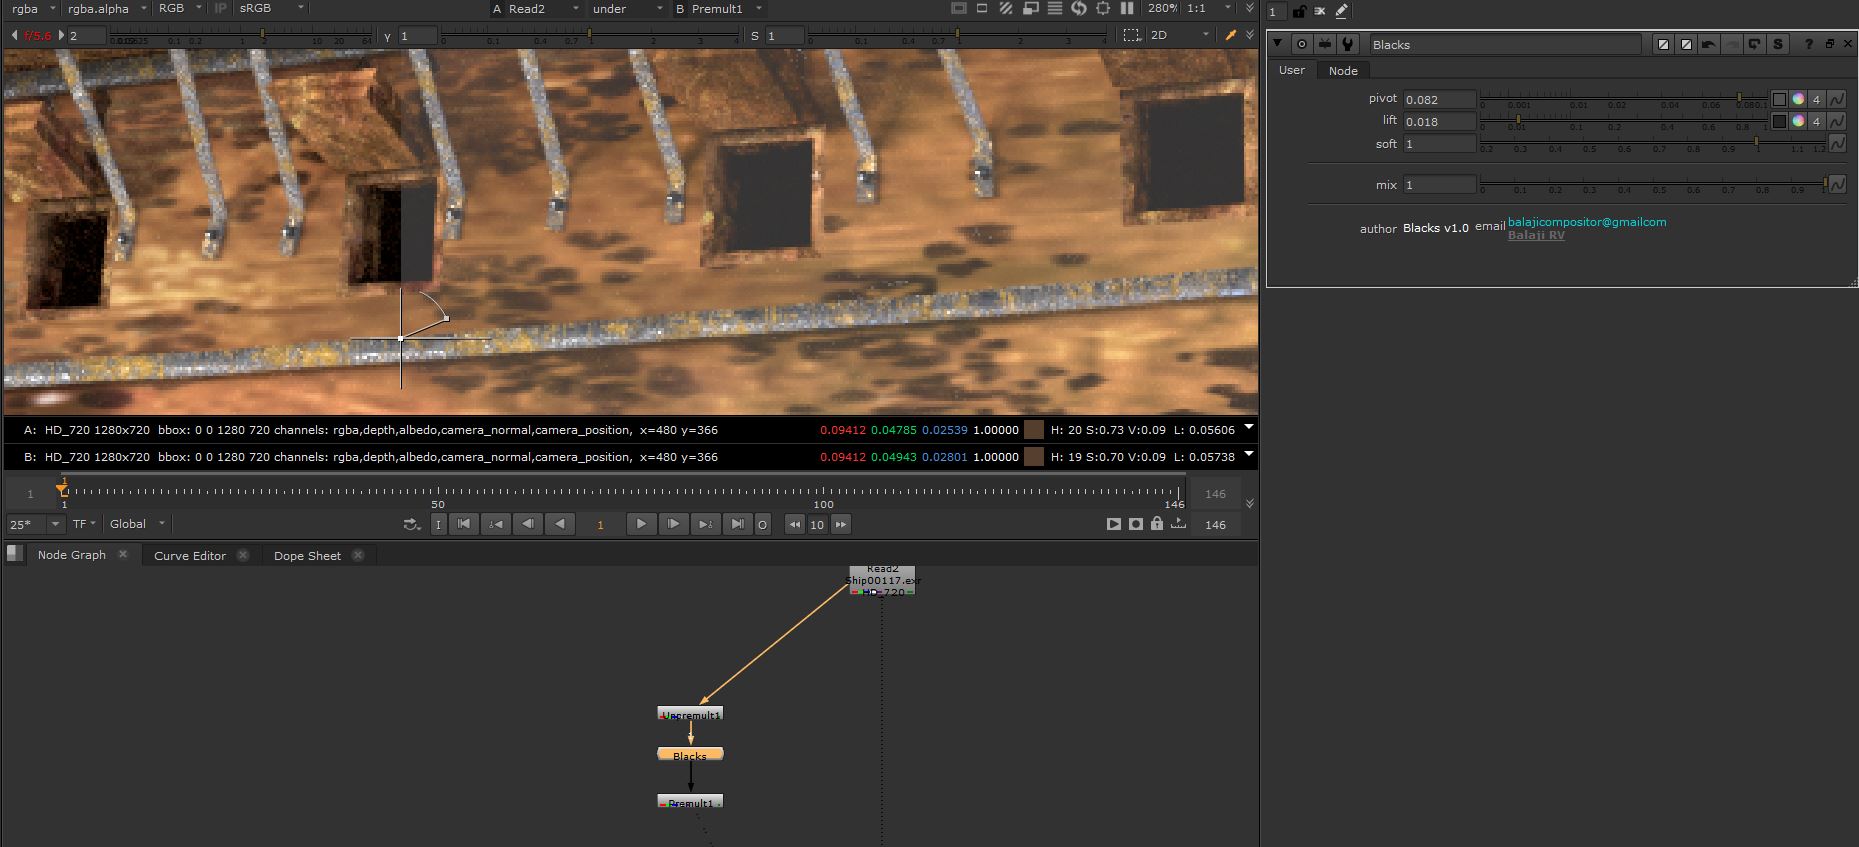The image size is (1859, 847).
Task: Toggle the properties bin lock icon
Action: [1299, 11]
